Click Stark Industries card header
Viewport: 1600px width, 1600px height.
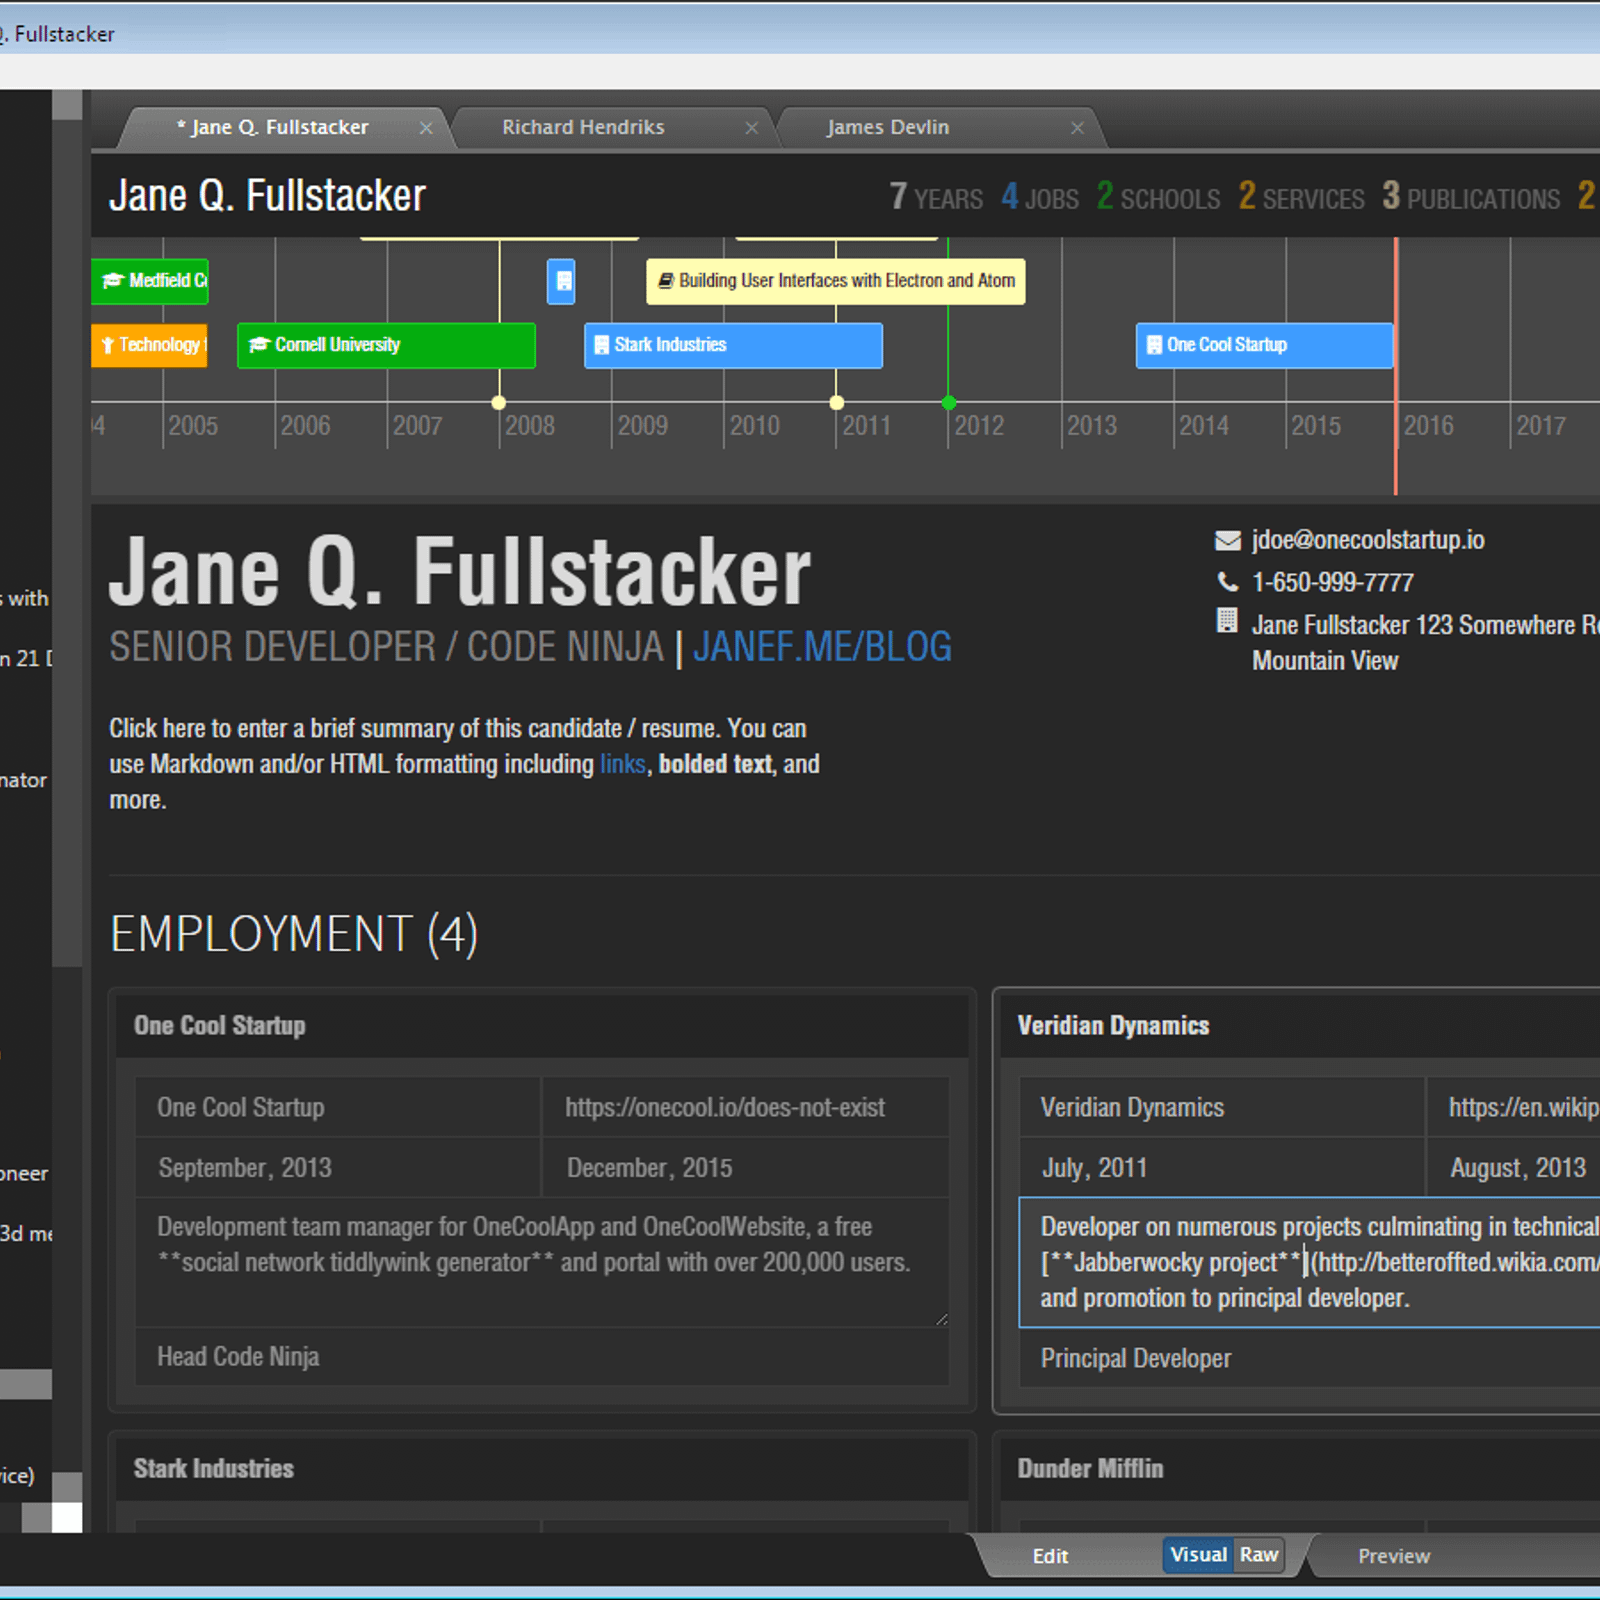click(x=542, y=1469)
